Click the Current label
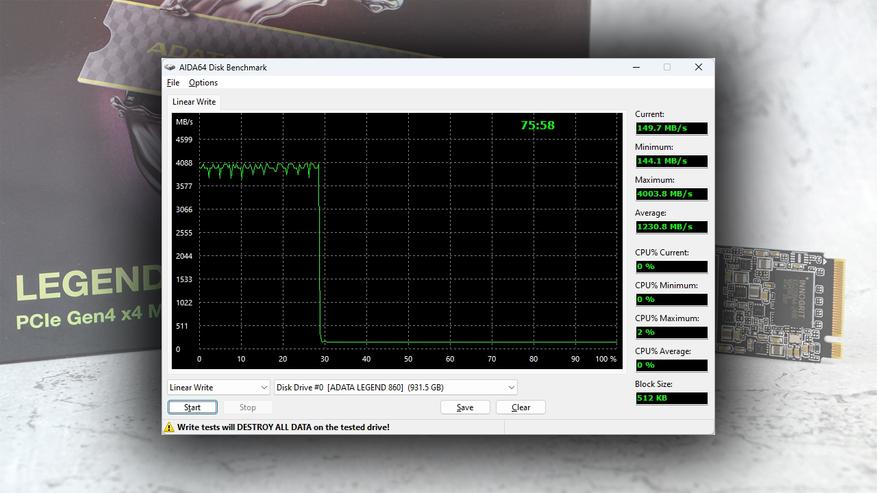The height and width of the screenshot is (493, 877). [649, 114]
